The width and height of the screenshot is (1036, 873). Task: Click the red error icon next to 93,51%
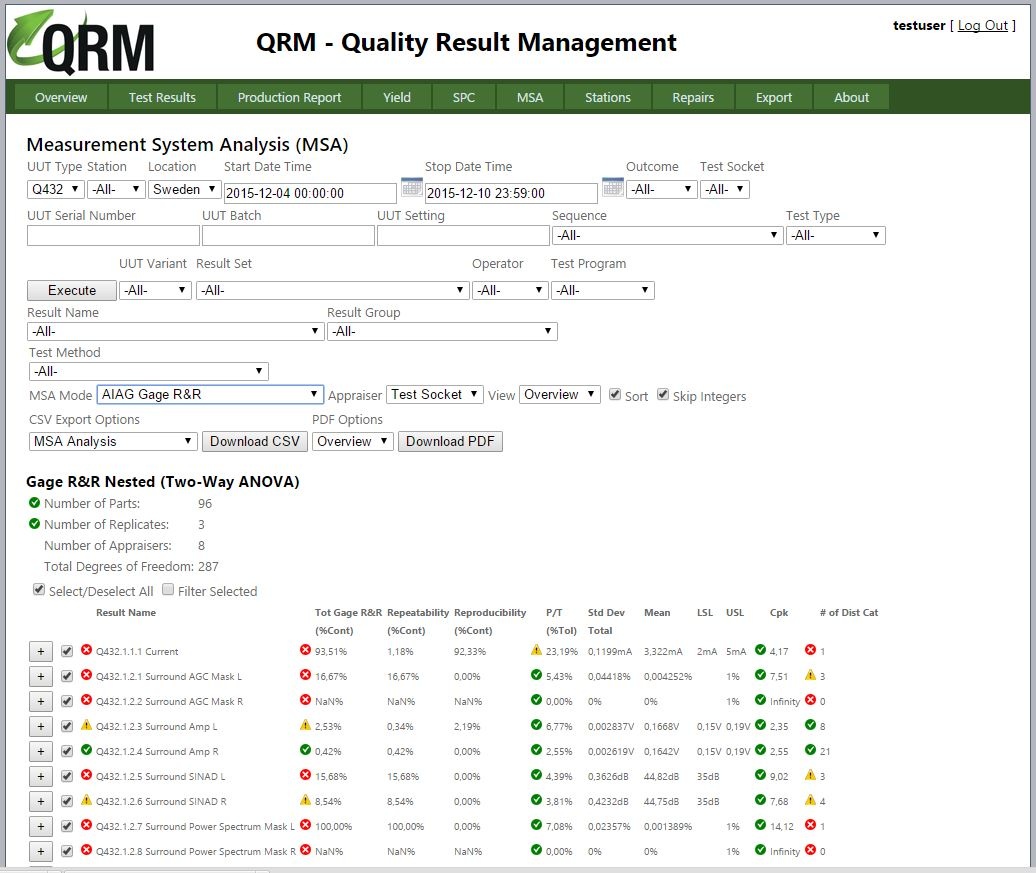305,650
